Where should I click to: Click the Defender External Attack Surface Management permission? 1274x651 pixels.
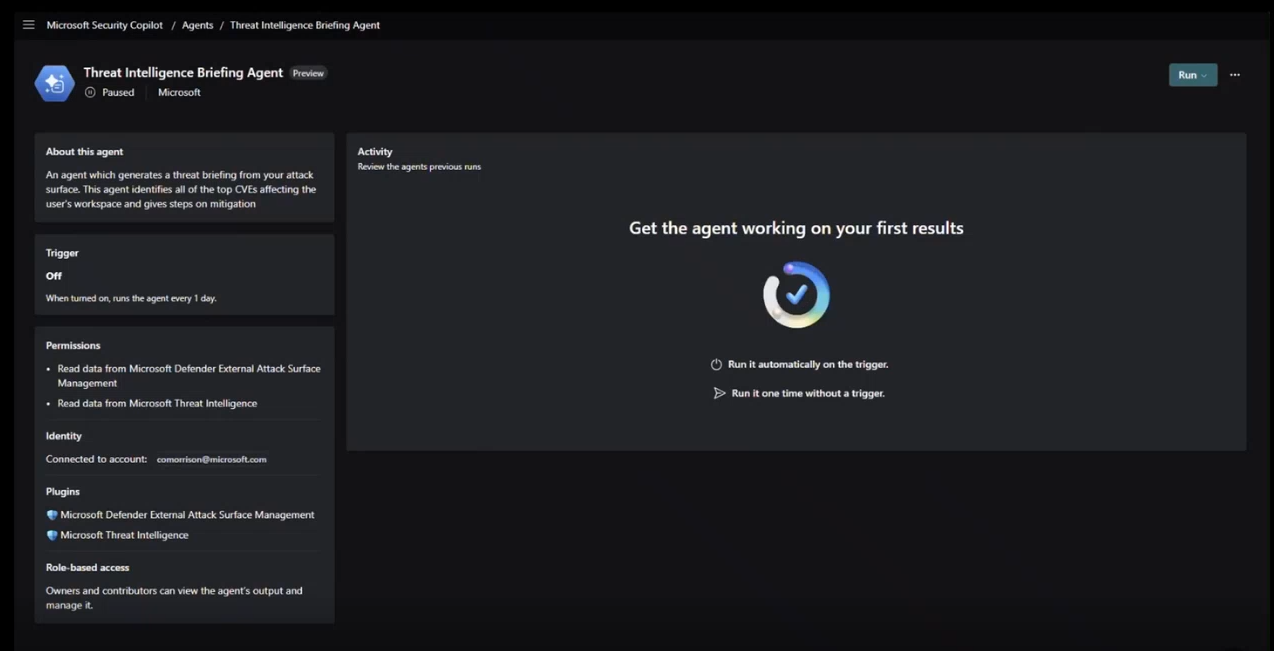(189, 376)
